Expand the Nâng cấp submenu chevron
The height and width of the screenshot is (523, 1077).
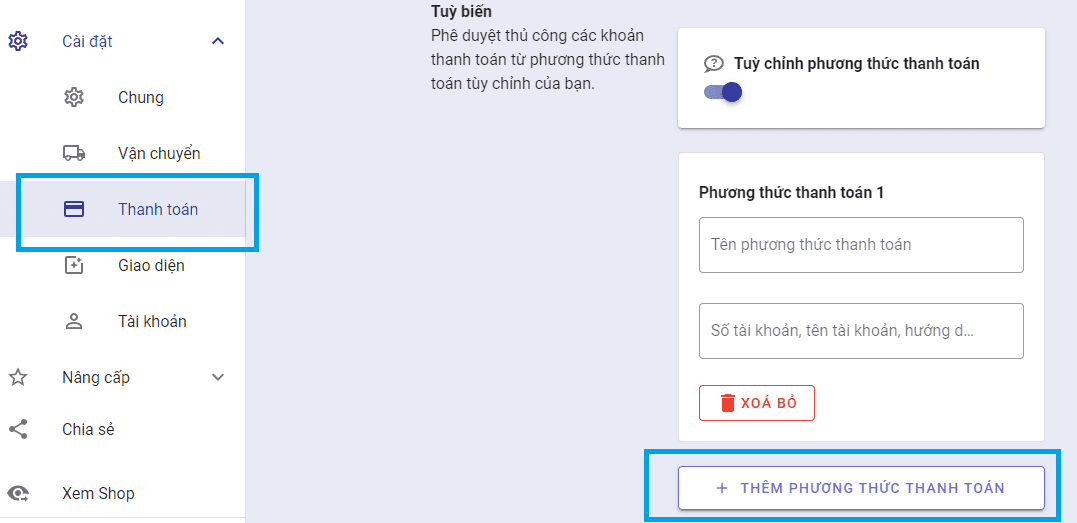click(x=218, y=378)
